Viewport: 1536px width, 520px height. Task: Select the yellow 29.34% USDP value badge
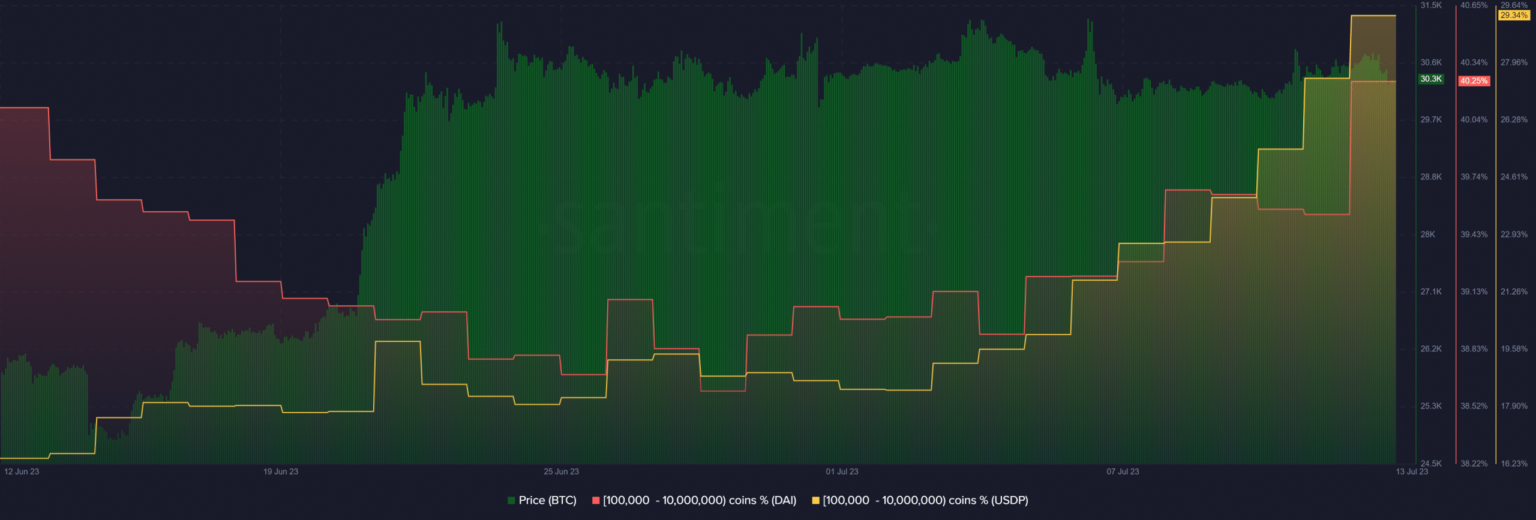[1511, 15]
